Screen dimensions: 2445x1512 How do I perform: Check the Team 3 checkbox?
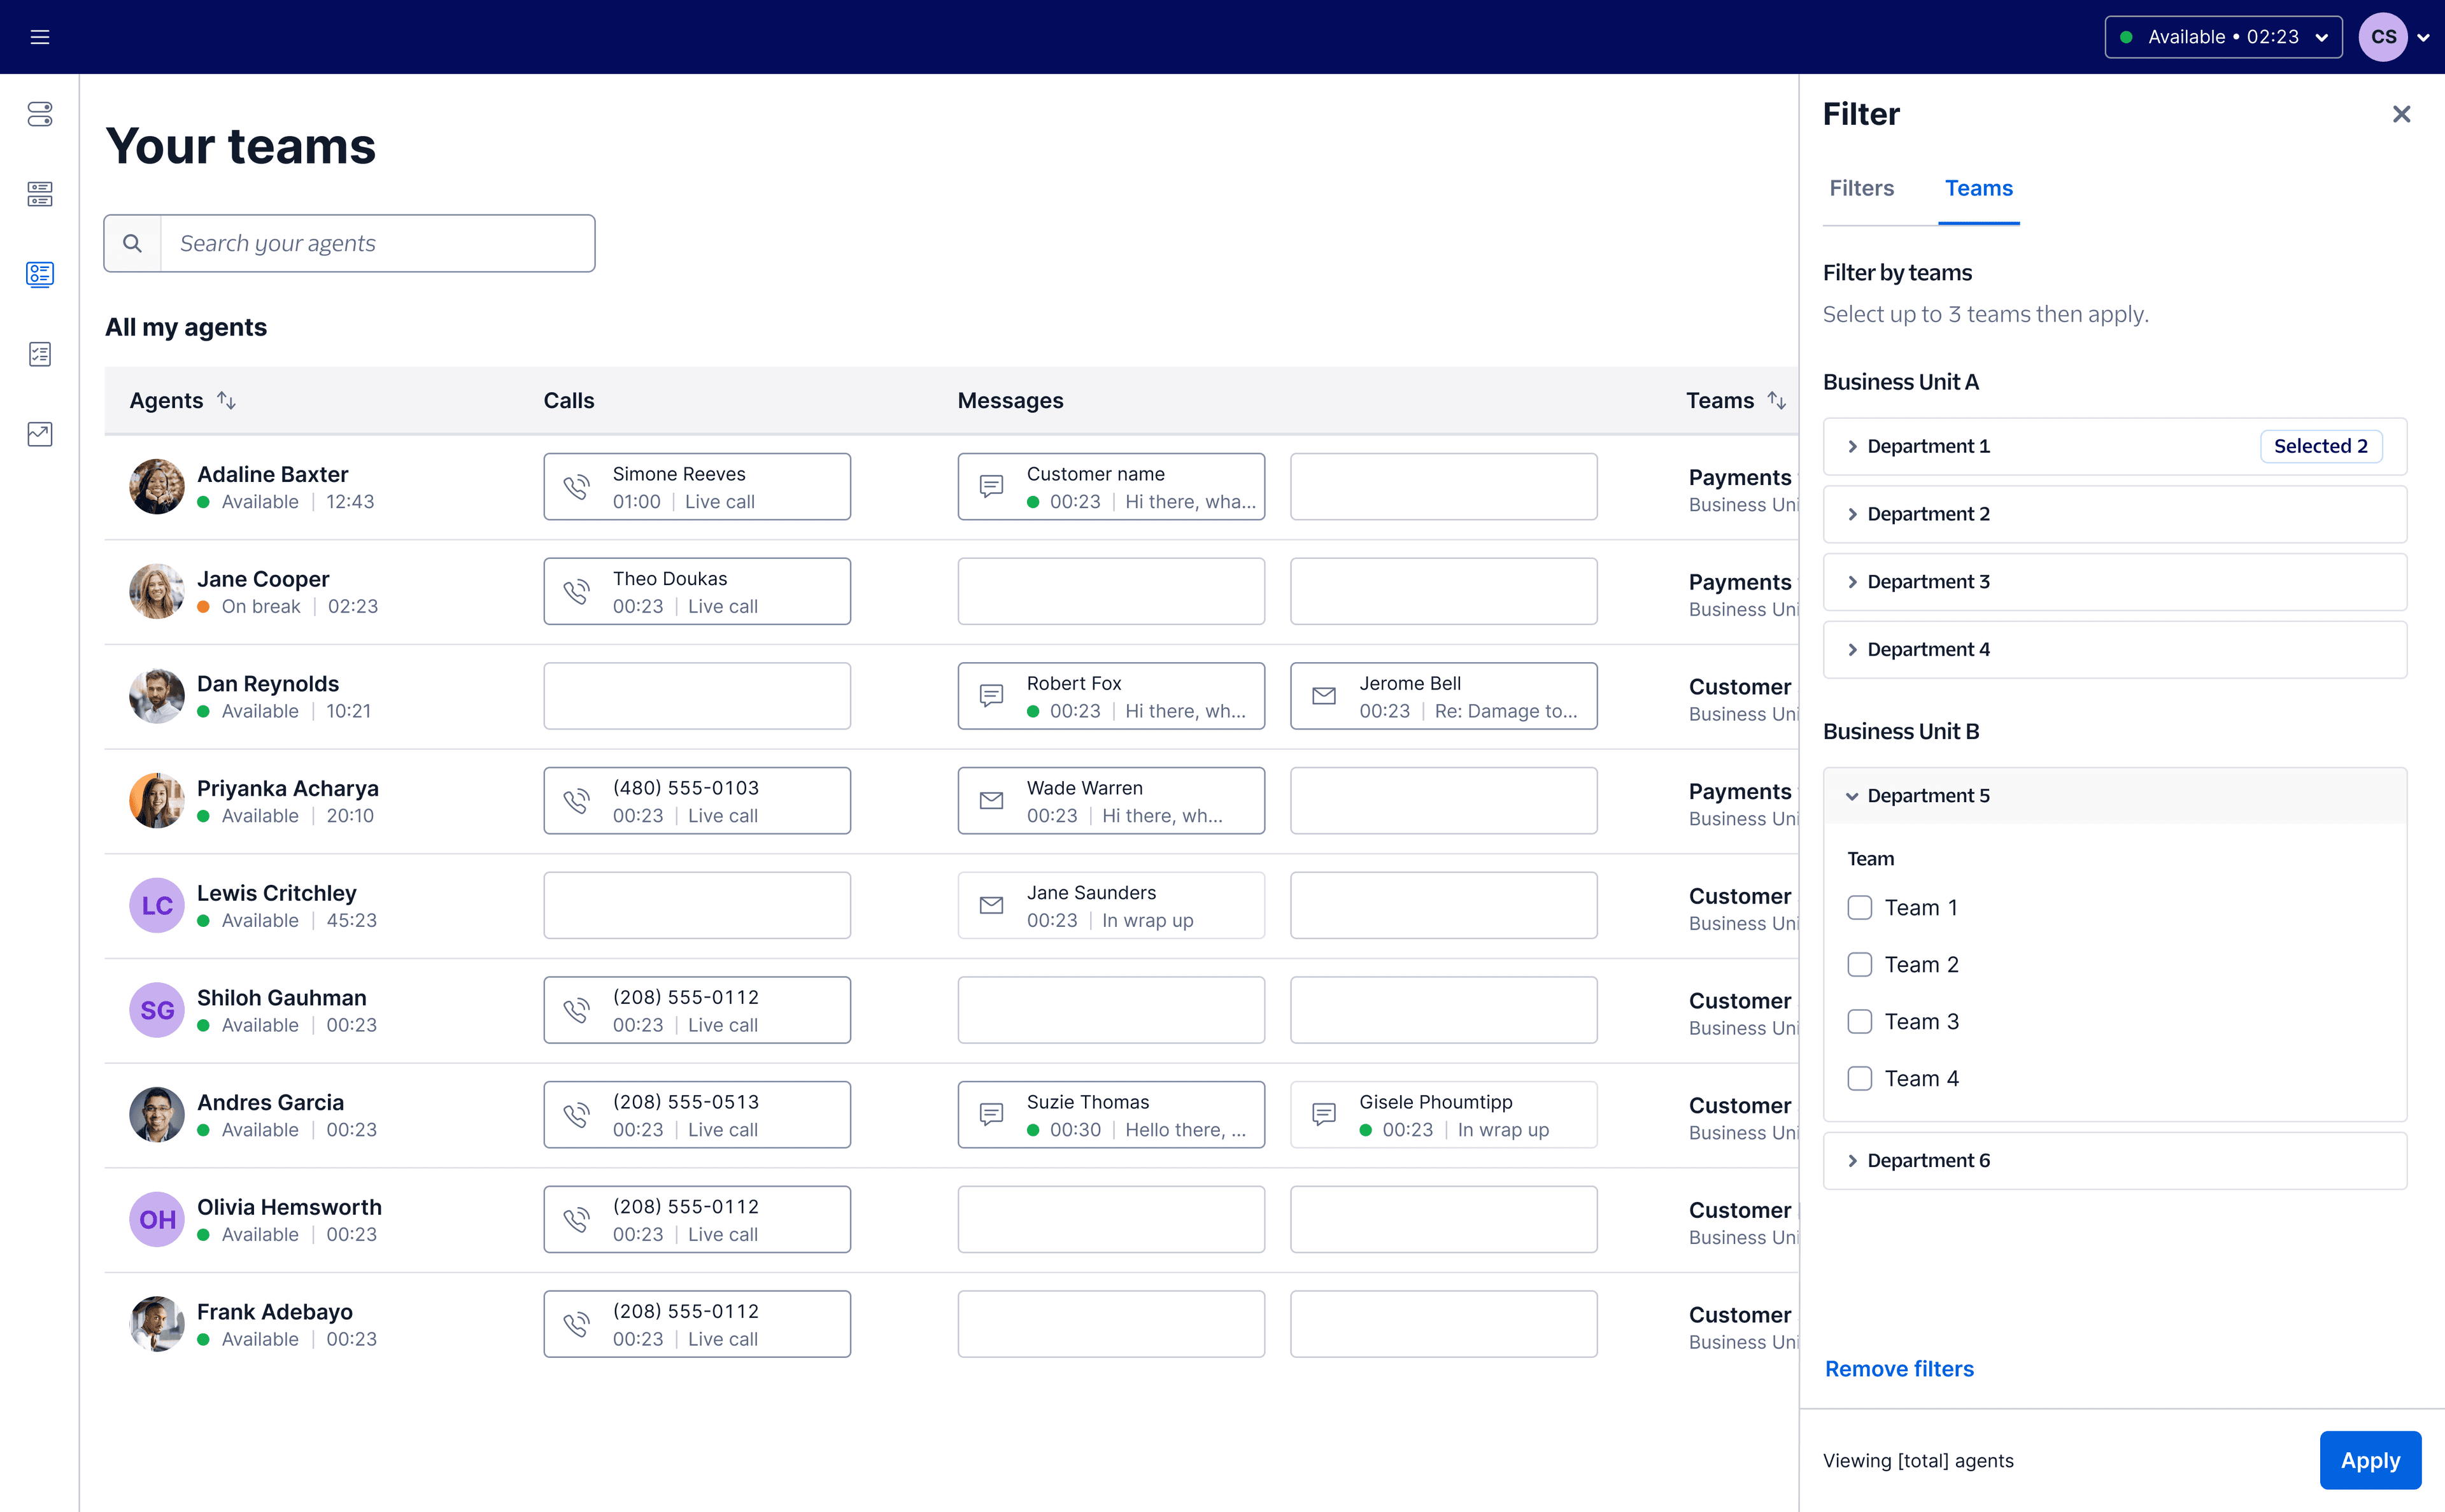click(x=1859, y=1022)
